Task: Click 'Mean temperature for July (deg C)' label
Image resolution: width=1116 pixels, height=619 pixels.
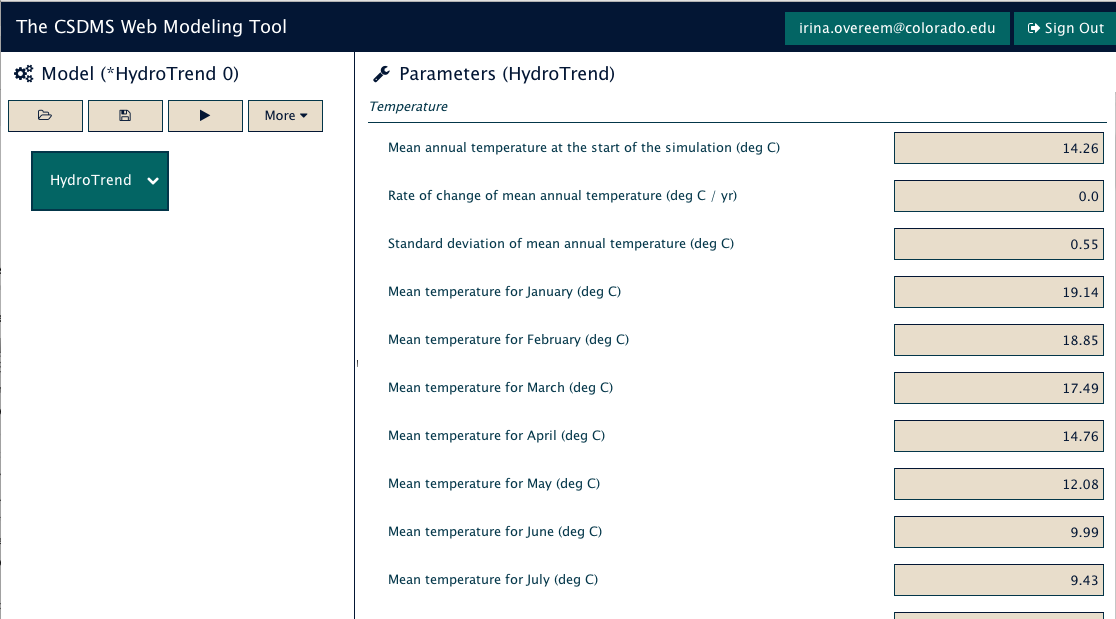Action: 493,580
